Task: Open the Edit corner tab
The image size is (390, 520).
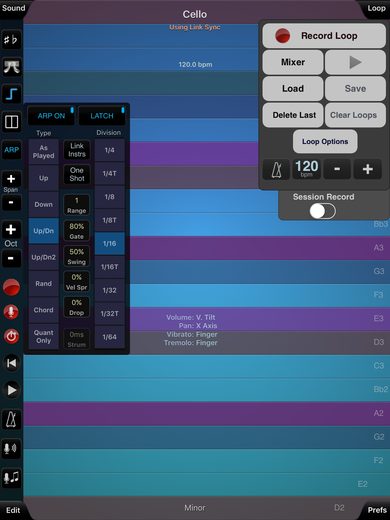Action: 13,510
